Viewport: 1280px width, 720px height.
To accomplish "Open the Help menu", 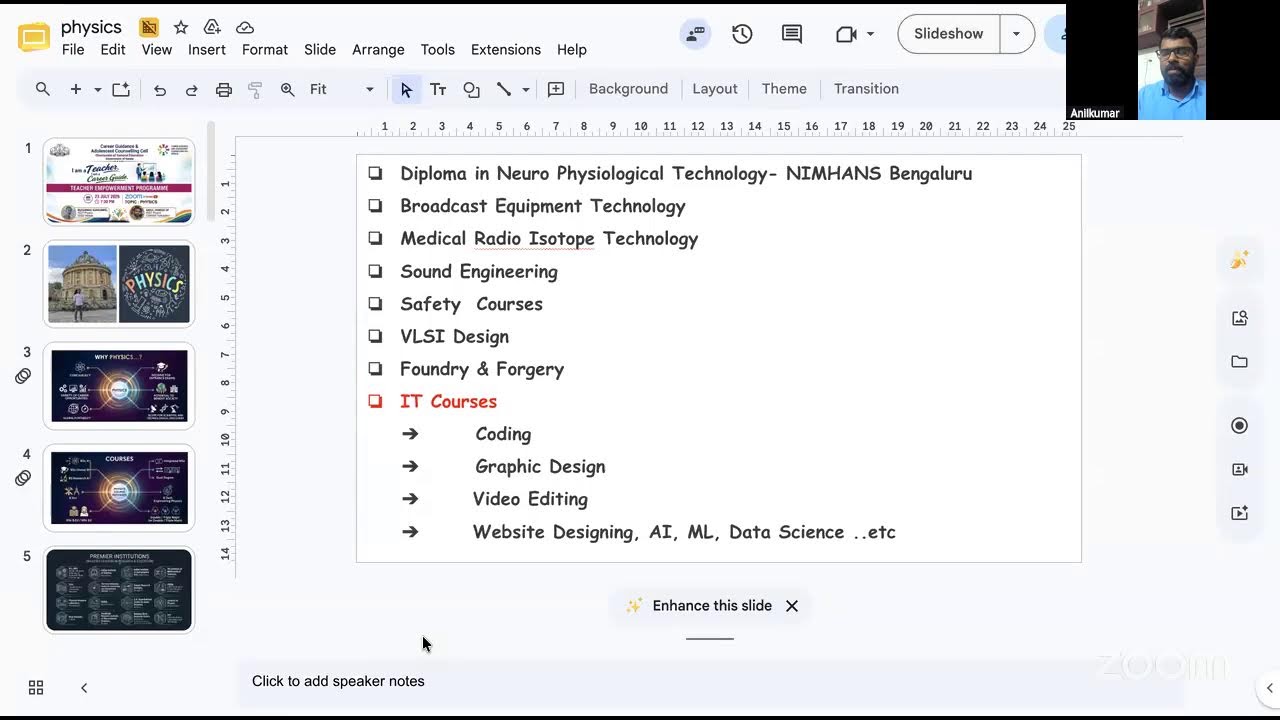I will 572,50.
